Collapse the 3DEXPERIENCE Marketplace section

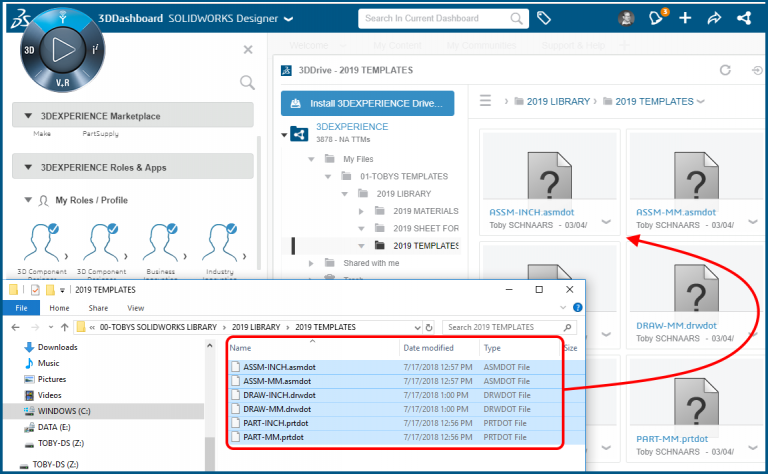[x=27, y=116]
